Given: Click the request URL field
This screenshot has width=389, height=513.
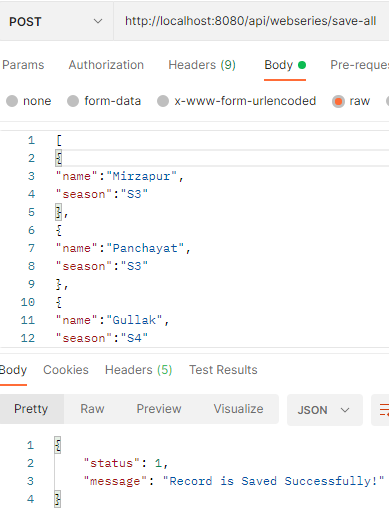Looking at the screenshot, I should [251, 22].
